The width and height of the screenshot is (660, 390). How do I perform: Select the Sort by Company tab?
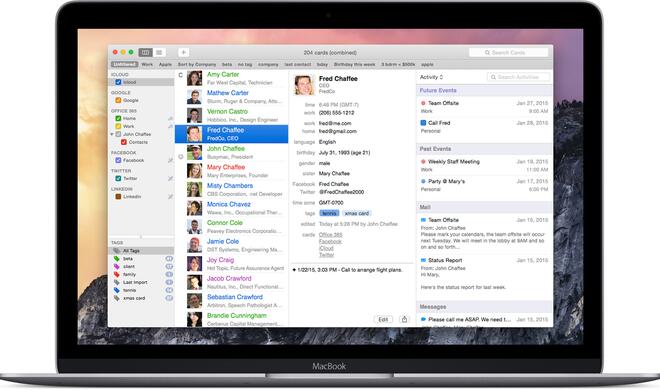197,64
